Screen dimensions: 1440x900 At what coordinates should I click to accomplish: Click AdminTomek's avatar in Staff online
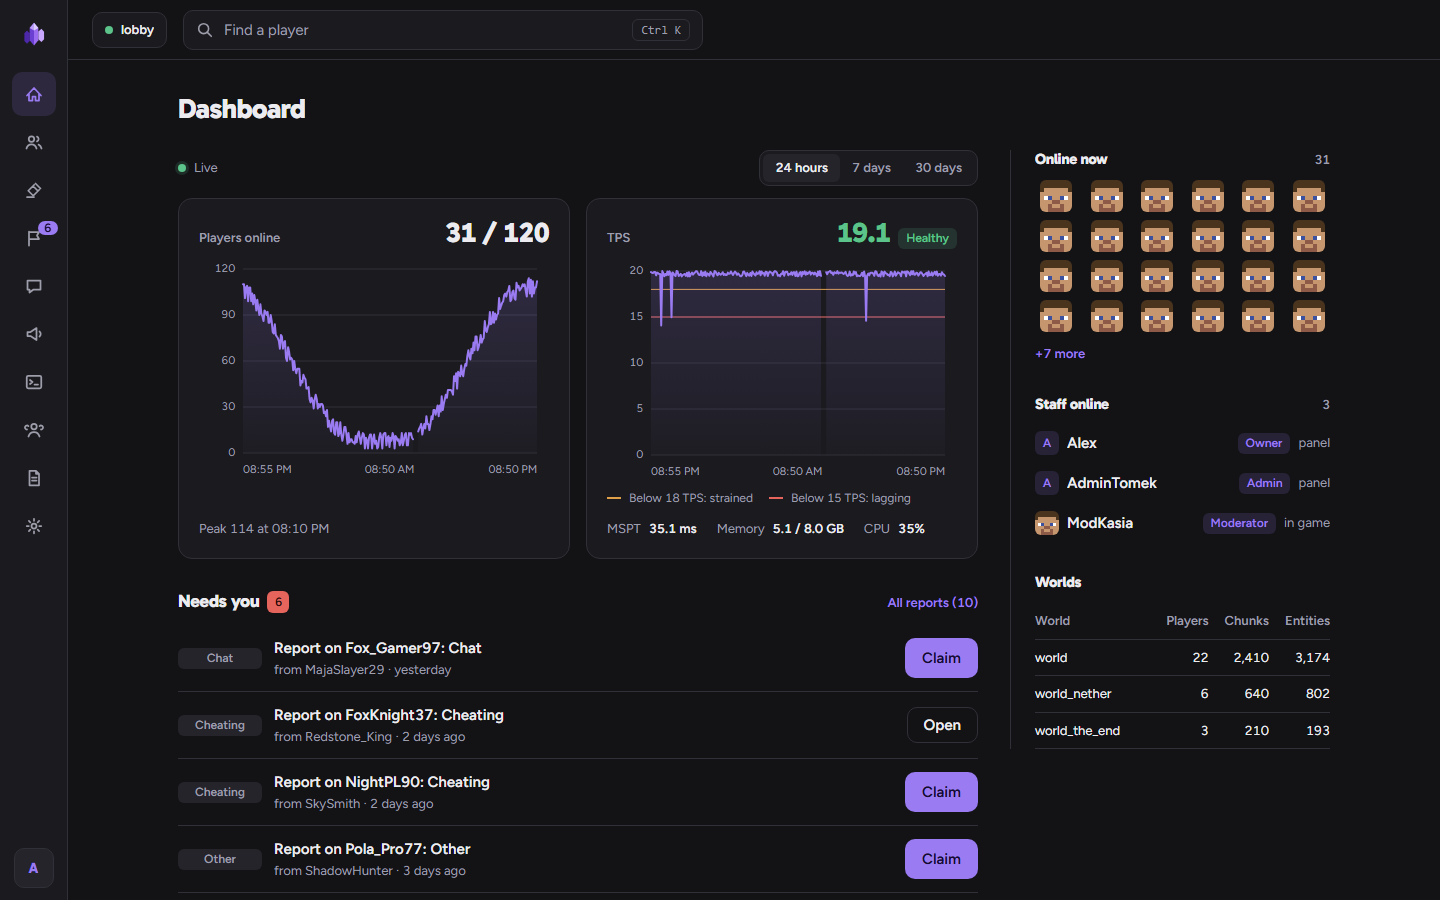coord(1047,483)
